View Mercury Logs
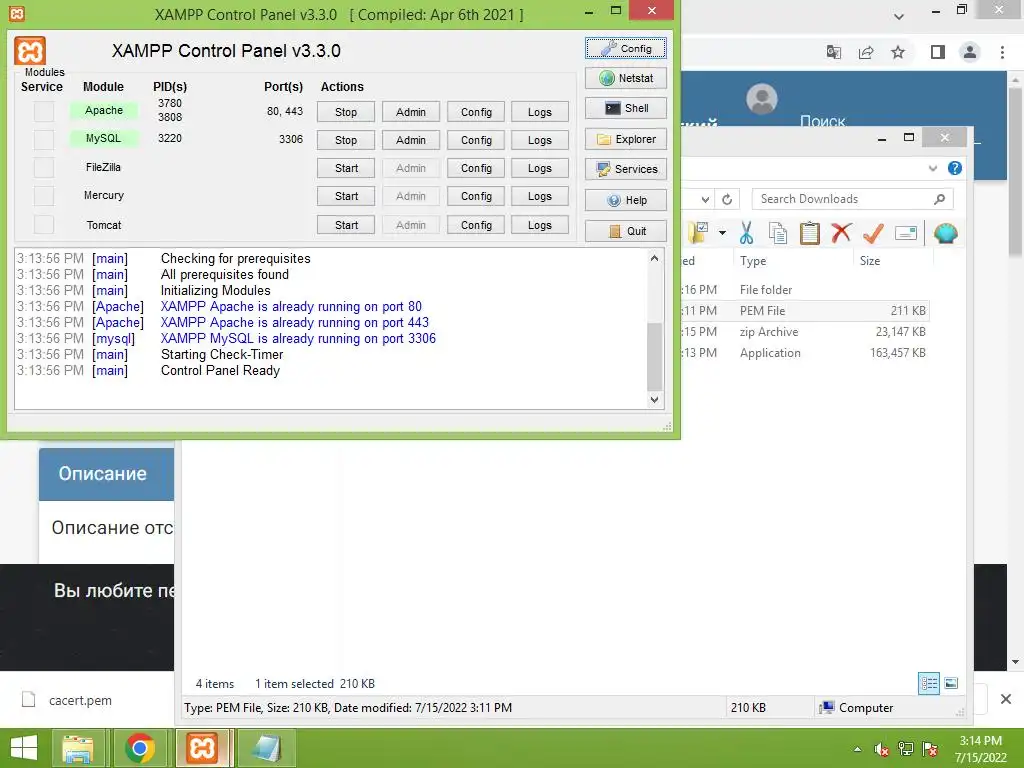1024x768 pixels. pyautogui.click(x=540, y=197)
